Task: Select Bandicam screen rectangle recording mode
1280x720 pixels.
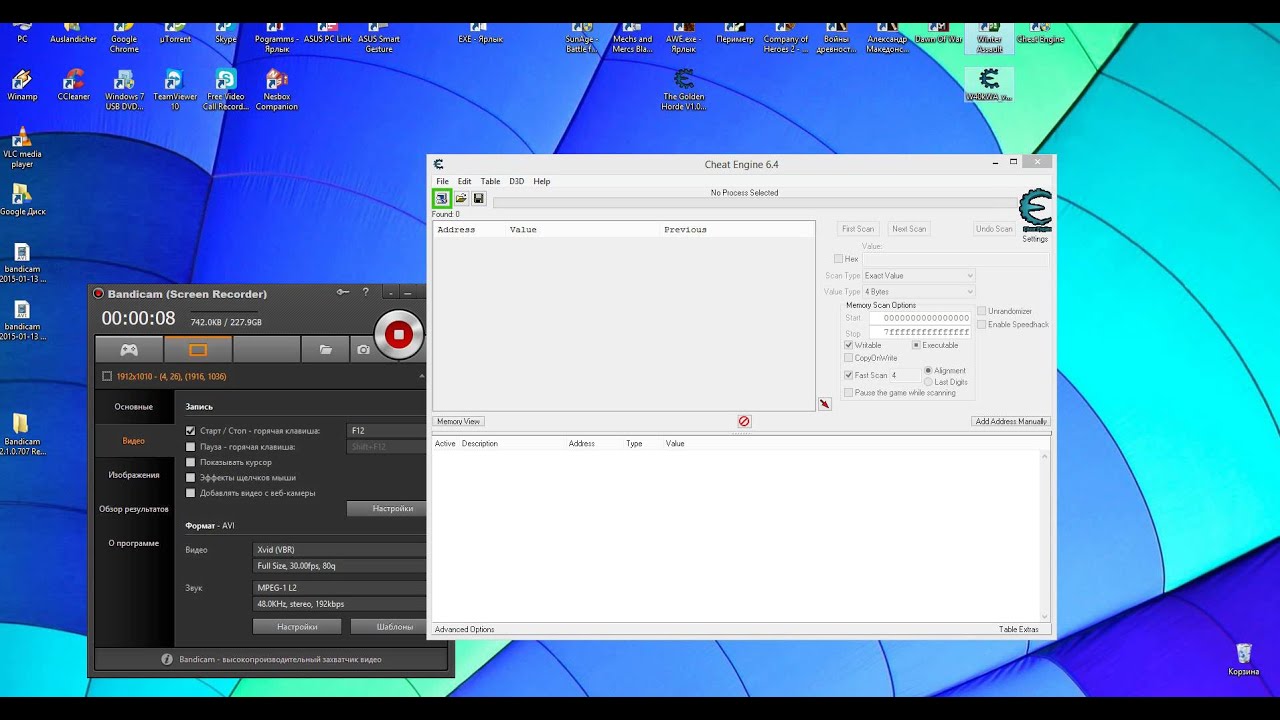Action: pos(198,349)
